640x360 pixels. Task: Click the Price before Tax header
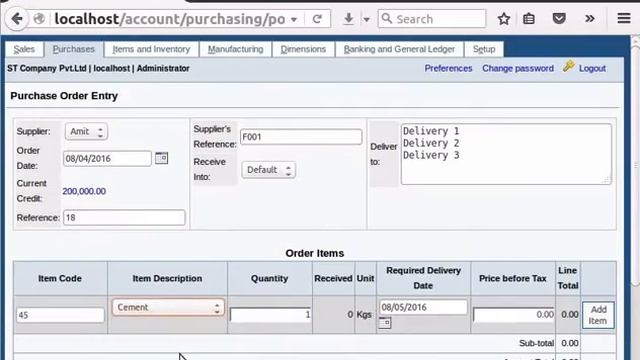(x=513, y=278)
